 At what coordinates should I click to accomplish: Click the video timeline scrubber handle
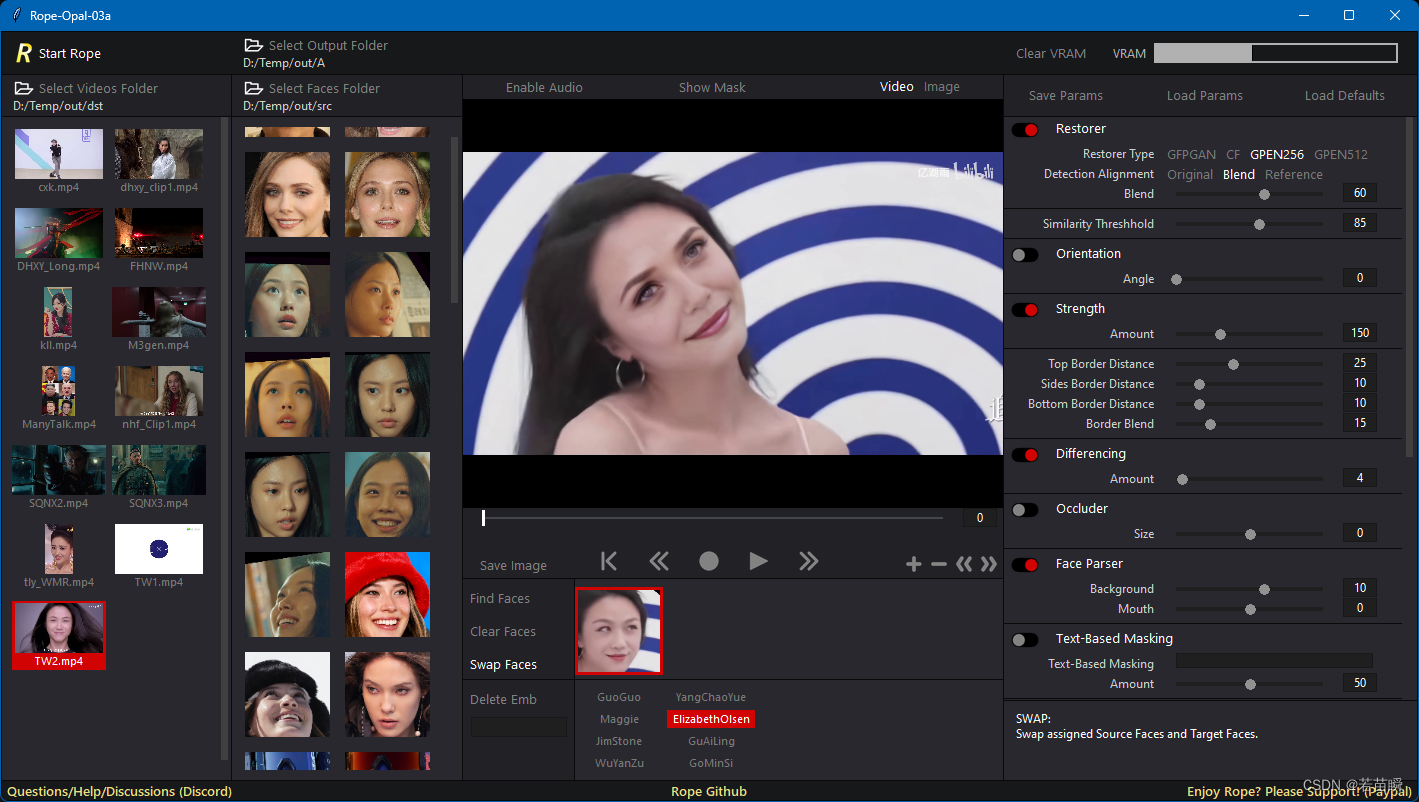pyautogui.click(x=483, y=518)
